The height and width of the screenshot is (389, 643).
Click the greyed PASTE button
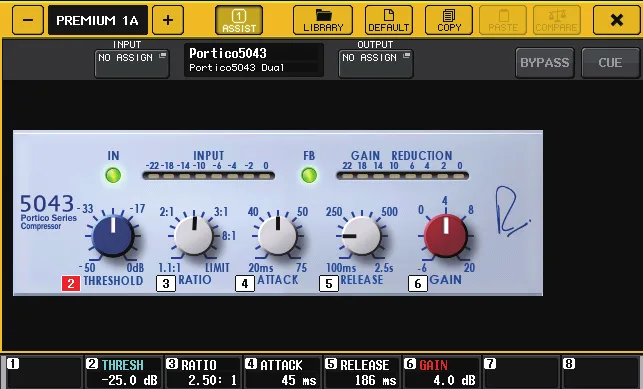503,20
